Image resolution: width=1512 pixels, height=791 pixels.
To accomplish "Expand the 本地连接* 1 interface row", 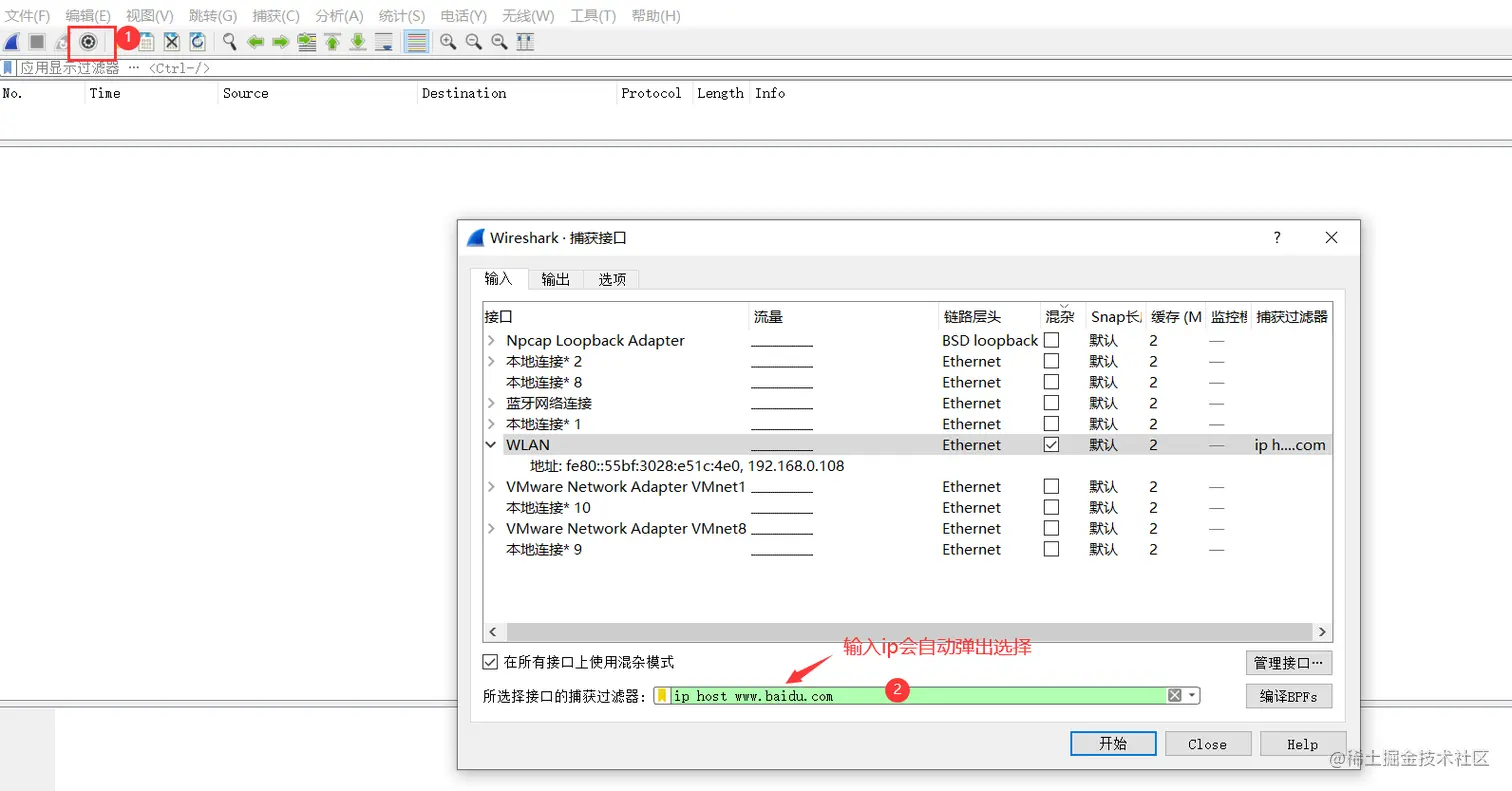I will pos(491,424).
